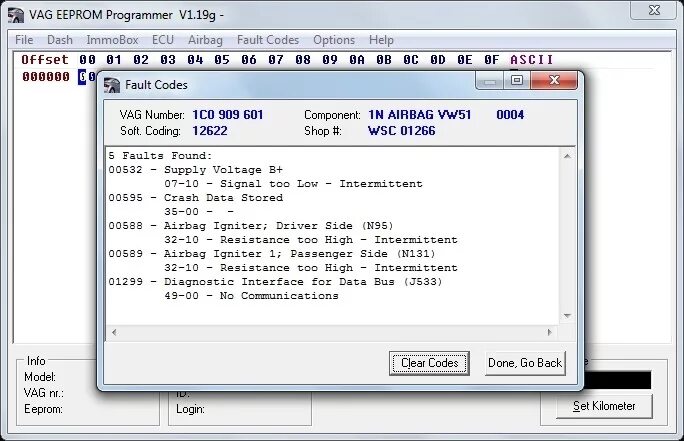This screenshot has width=684, height=441.
Task: Click fault list scroll right arrow
Action: pos(550,332)
